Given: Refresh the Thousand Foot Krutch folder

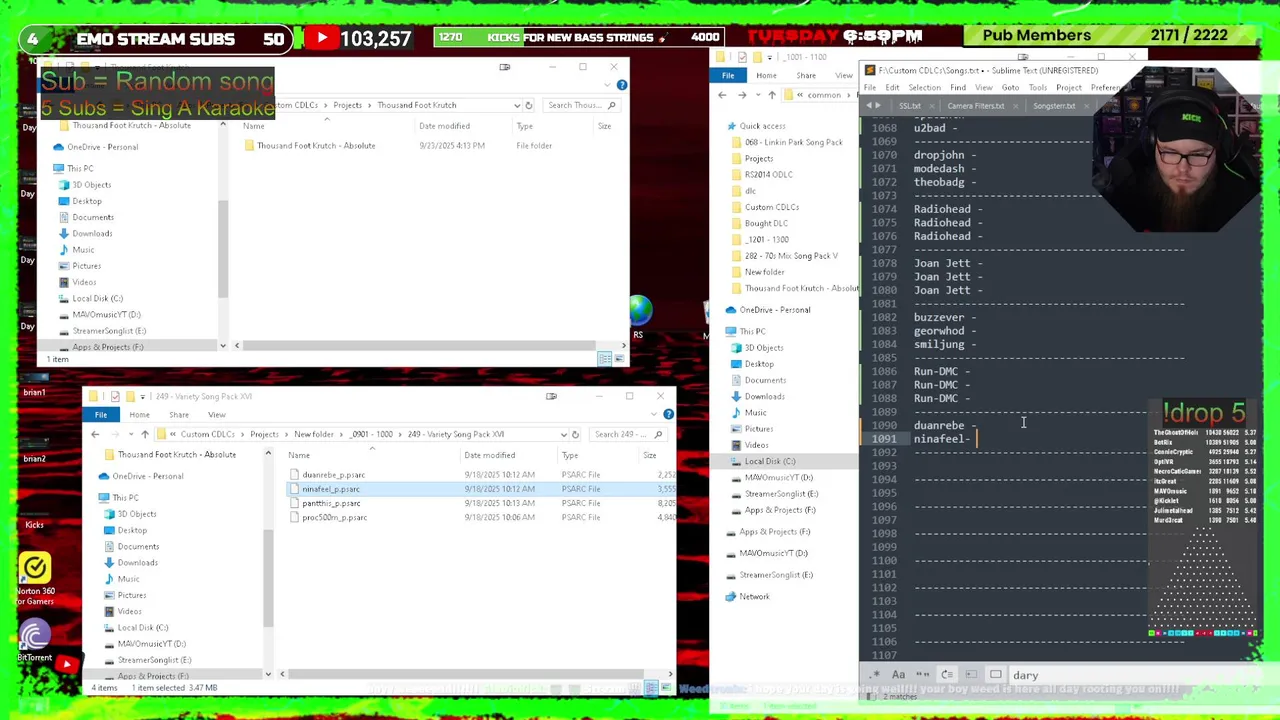Looking at the screenshot, I should point(529,105).
